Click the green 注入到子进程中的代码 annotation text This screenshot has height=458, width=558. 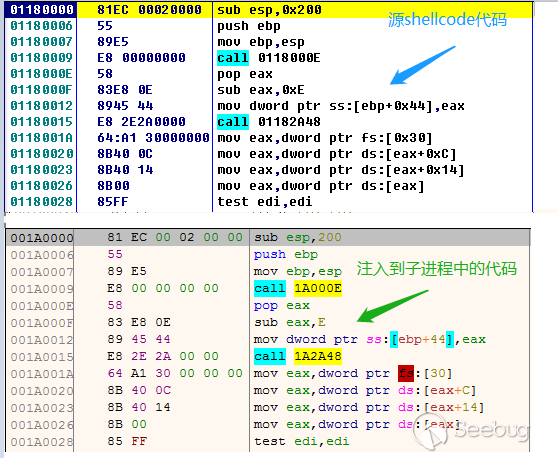437,268
